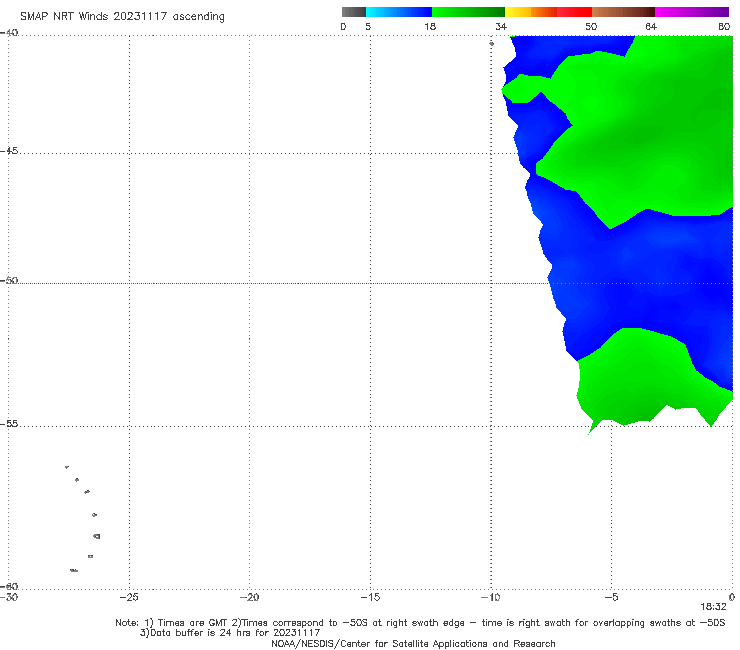Select the cyan-to-blue segment of the color scale
The image size is (740, 650).
pyautogui.click(x=399, y=12)
